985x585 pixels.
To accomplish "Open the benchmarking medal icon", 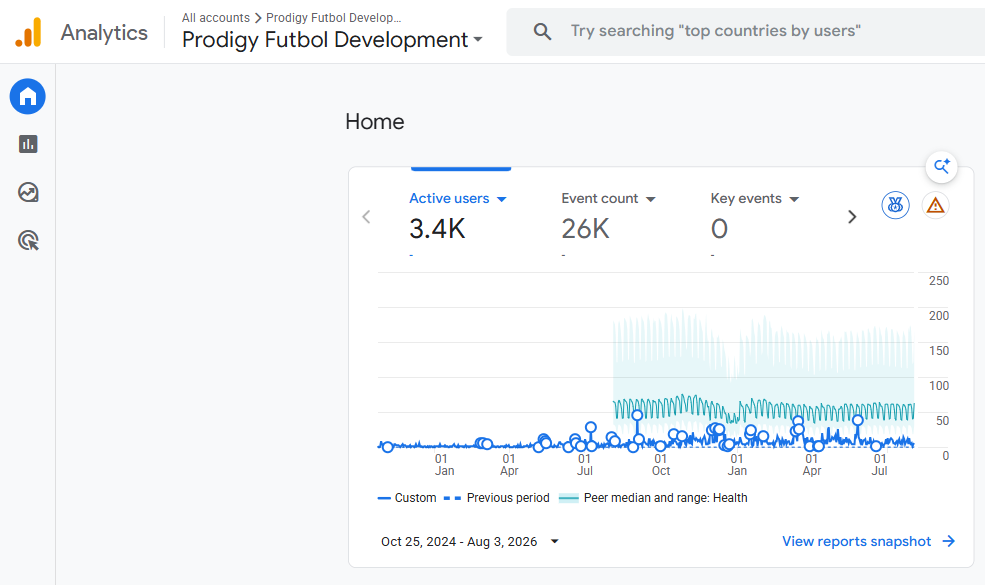I will (x=895, y=205).
